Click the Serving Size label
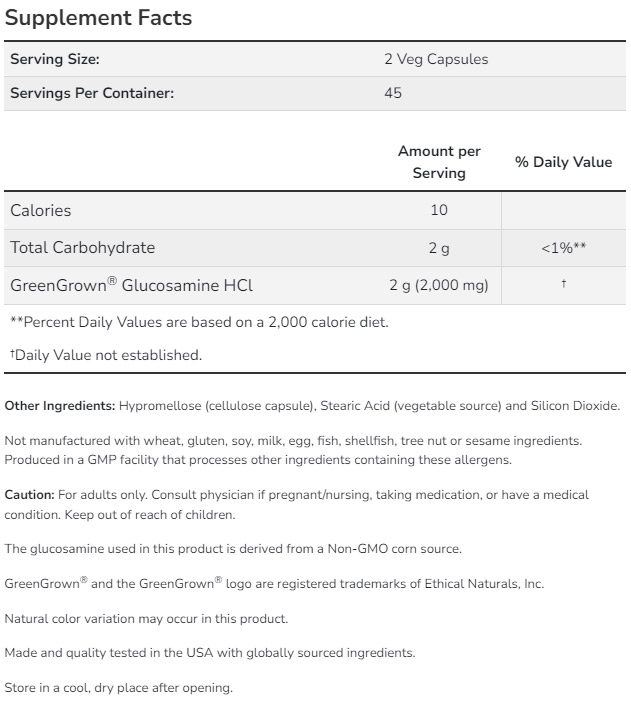 coord(55,59)
